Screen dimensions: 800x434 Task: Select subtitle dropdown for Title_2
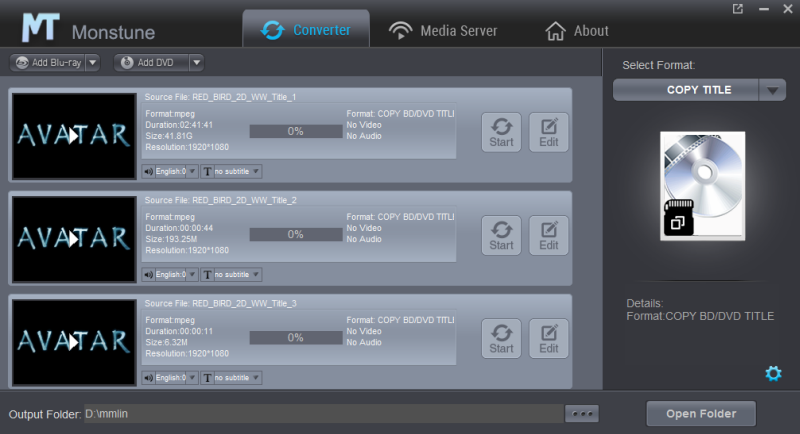tap(232, 274)
